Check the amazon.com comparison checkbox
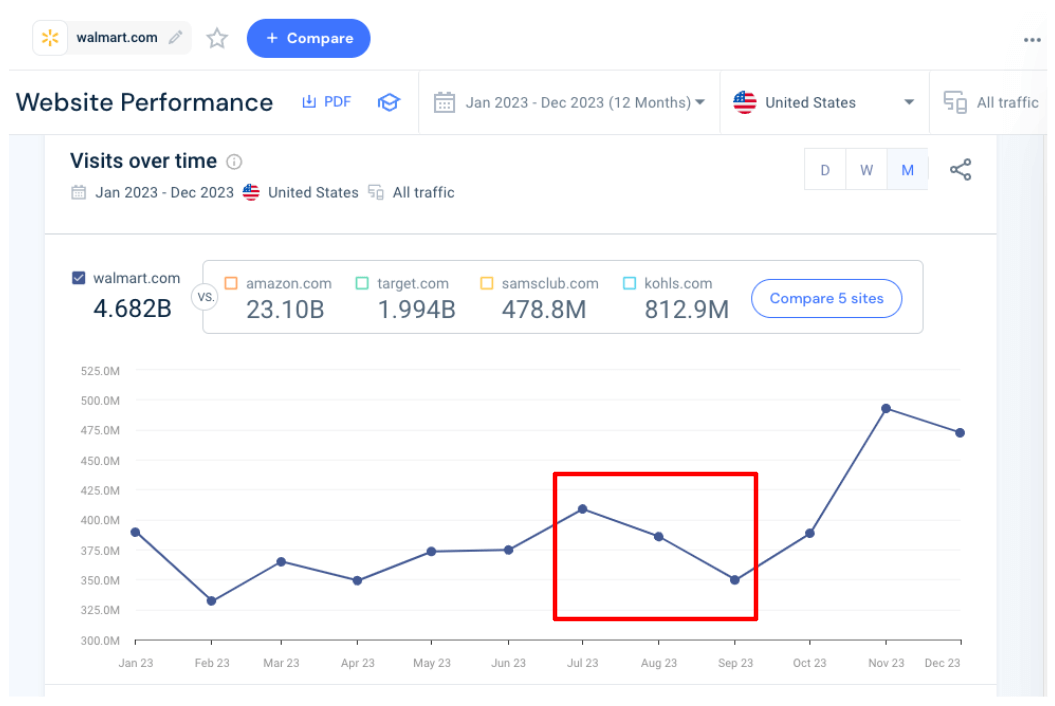The height and width of the screenshot is (706, 1055). [231, 283]
